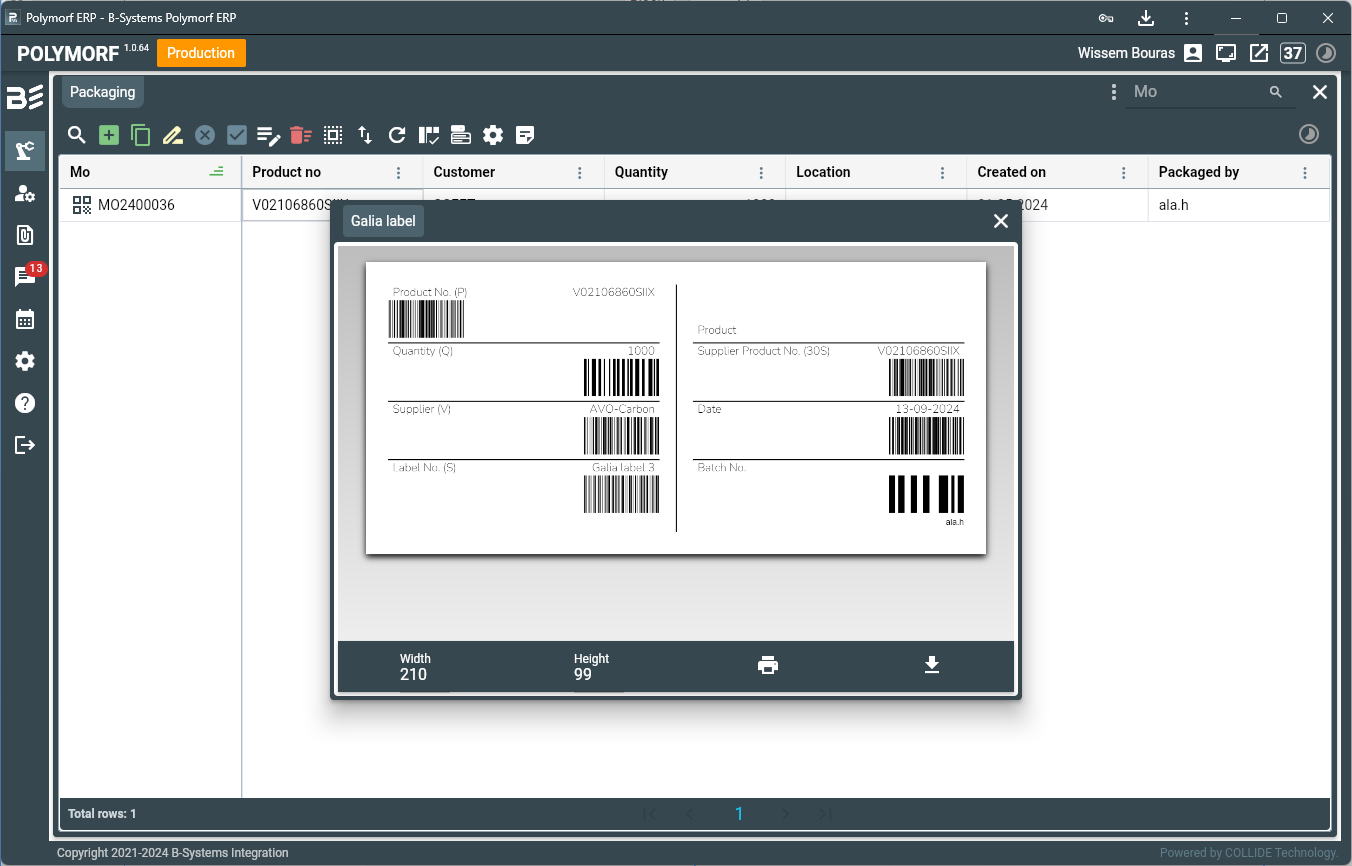Click the open-in-new-window icon in header
The width and height of the screenshot is (1352, 866).
point(1259,53)
